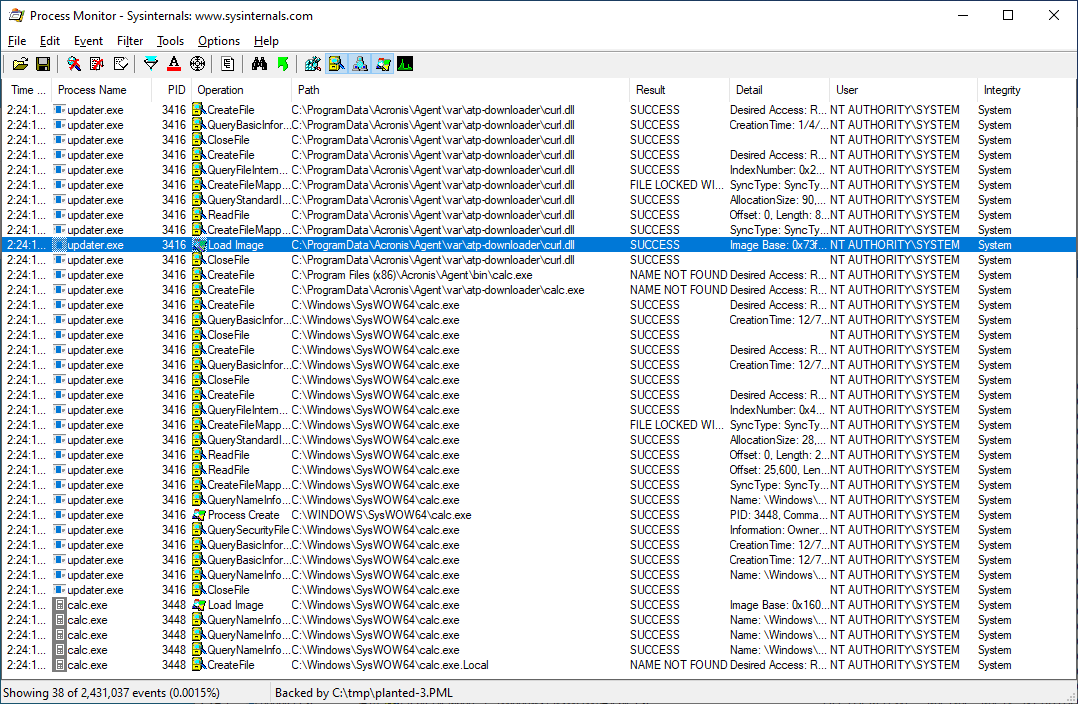1078x704 pixels.
Task: Click the Jump To Object green arrow icon
Action: pos(283,64)
